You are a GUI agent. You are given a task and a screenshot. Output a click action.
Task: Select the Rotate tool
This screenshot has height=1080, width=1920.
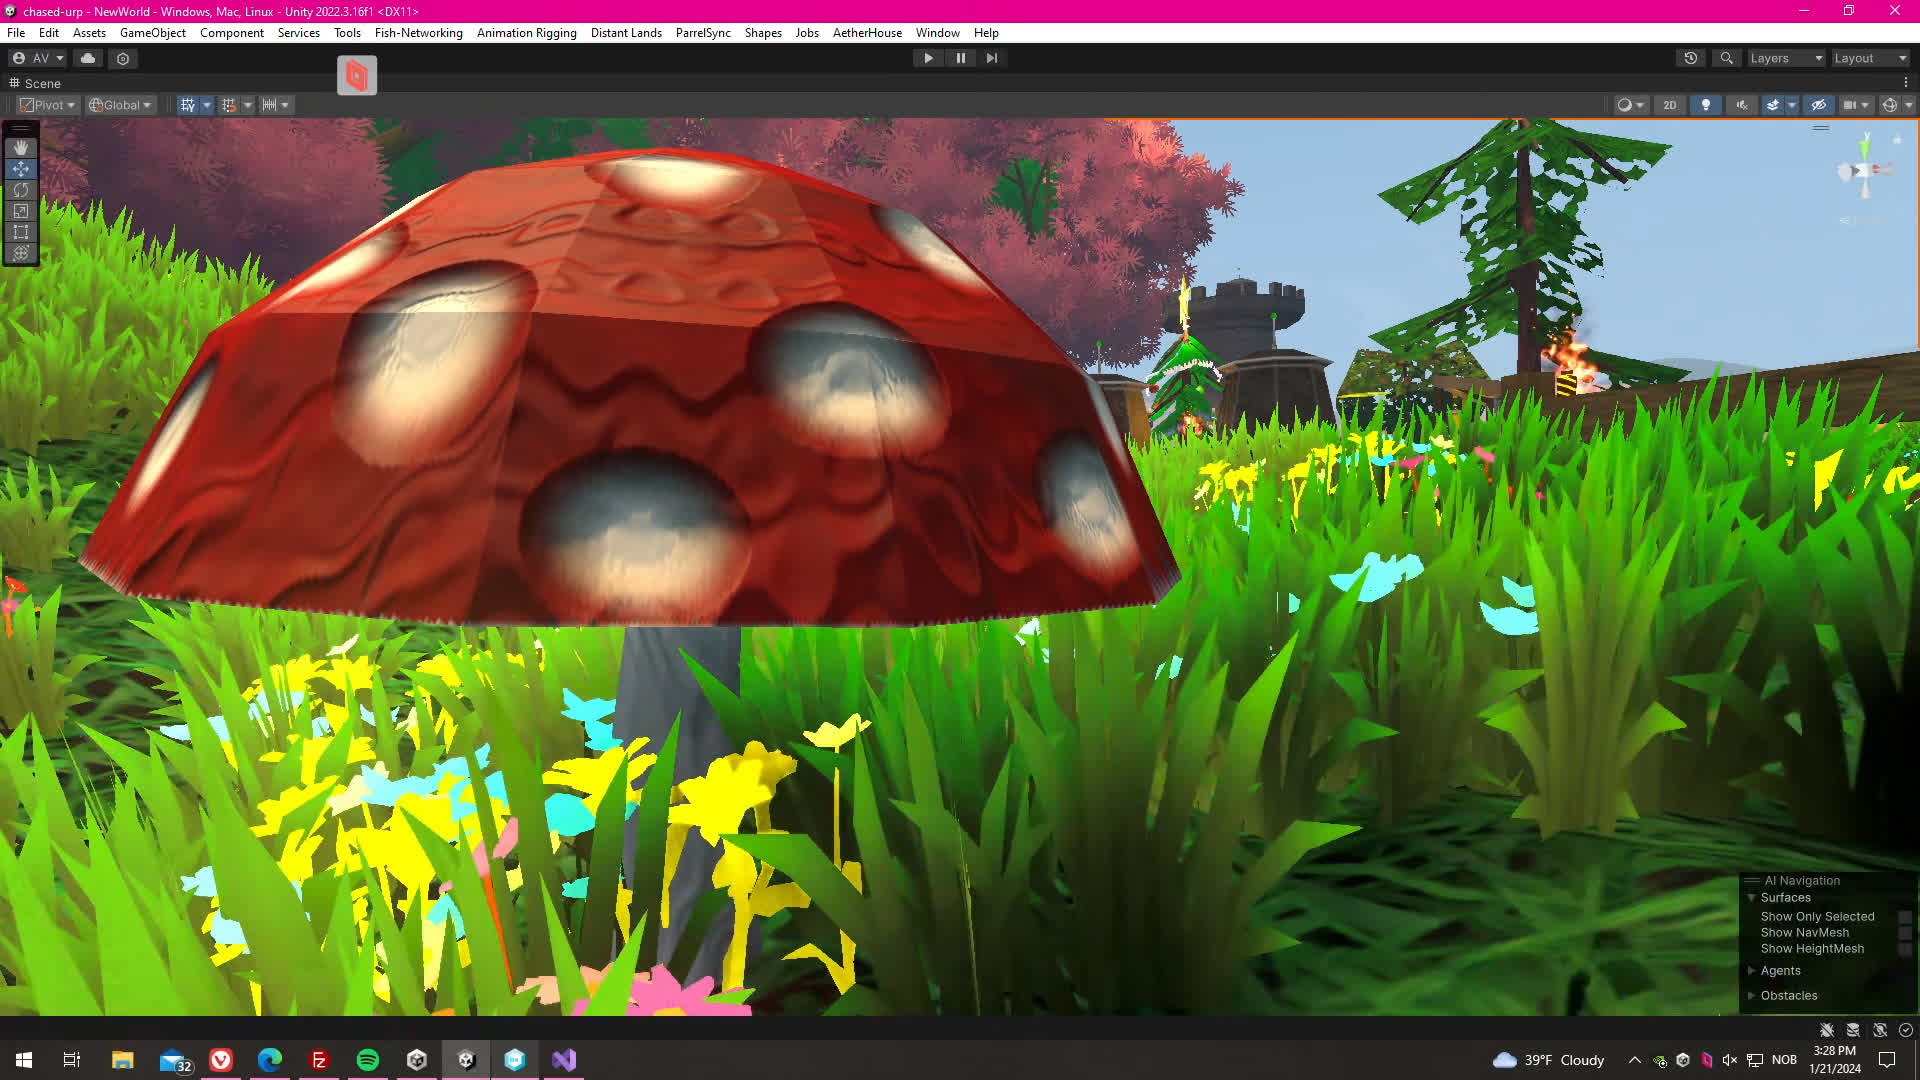tap(21, 190)
